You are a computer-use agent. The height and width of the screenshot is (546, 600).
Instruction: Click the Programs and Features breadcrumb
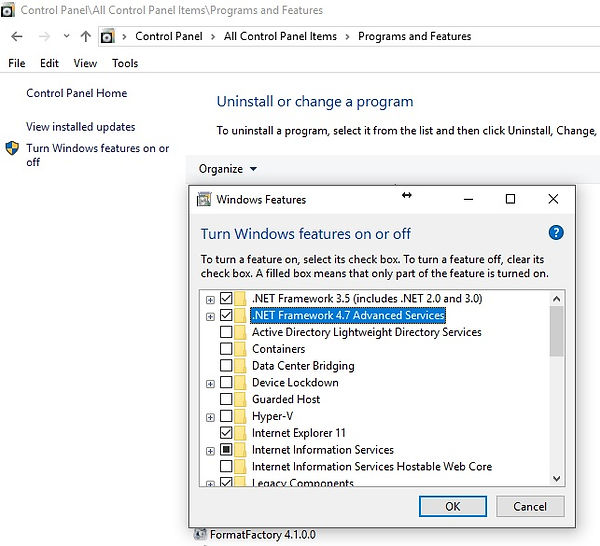click(414, 36)
